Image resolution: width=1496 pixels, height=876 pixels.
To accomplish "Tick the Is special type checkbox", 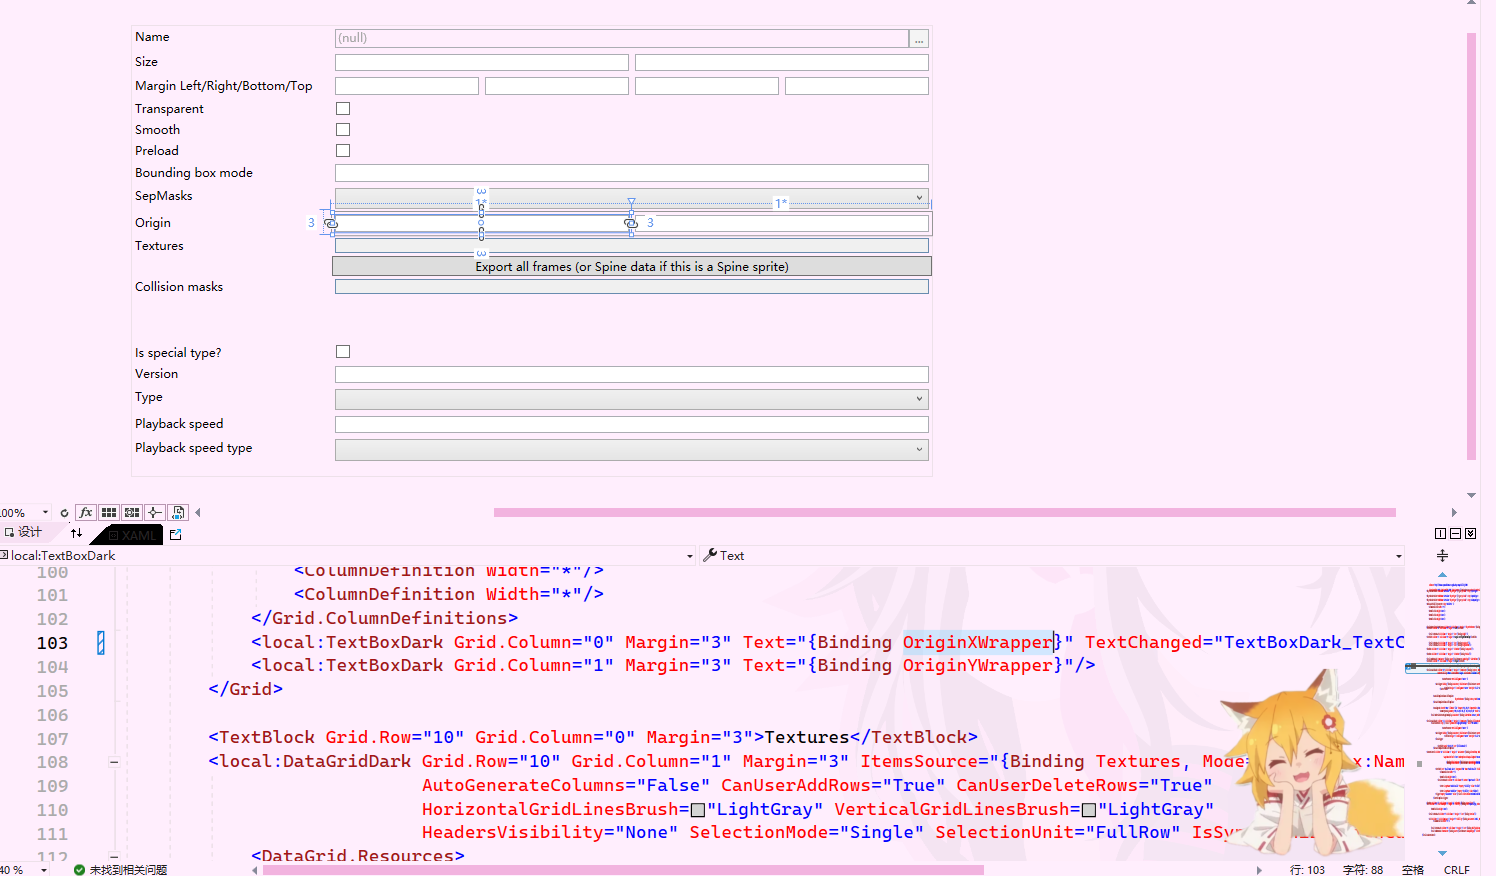I will pyautogui.click(x=343, y=351).
